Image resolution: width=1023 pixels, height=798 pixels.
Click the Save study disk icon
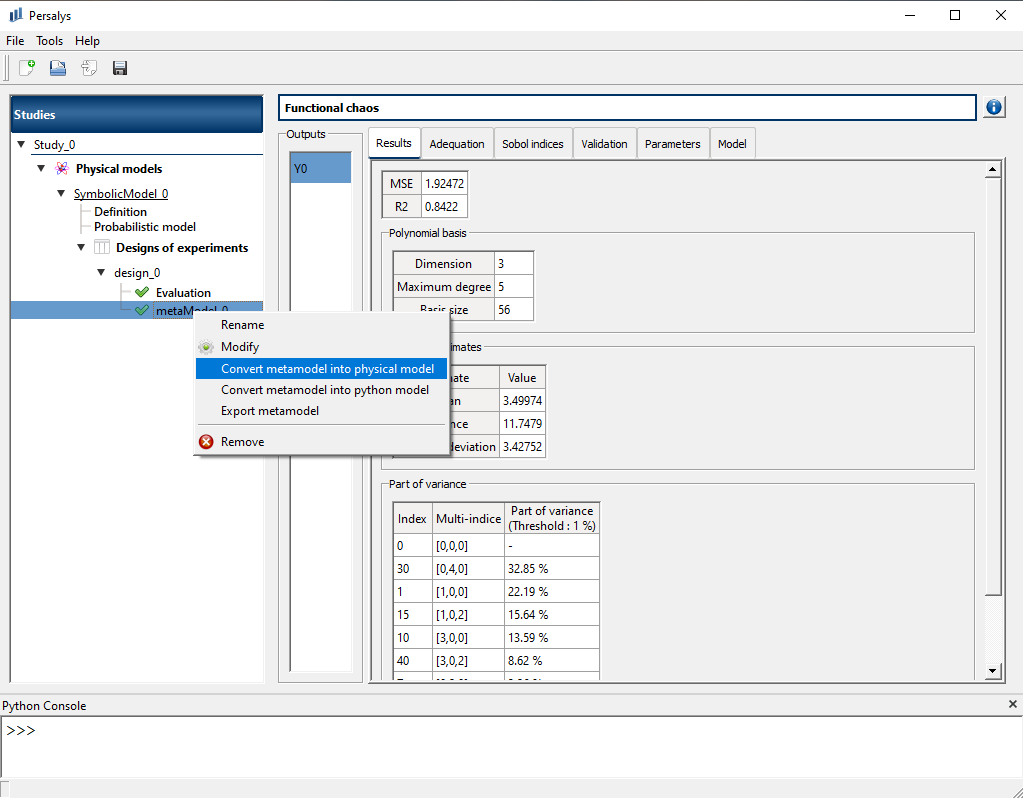click(120, 68)
